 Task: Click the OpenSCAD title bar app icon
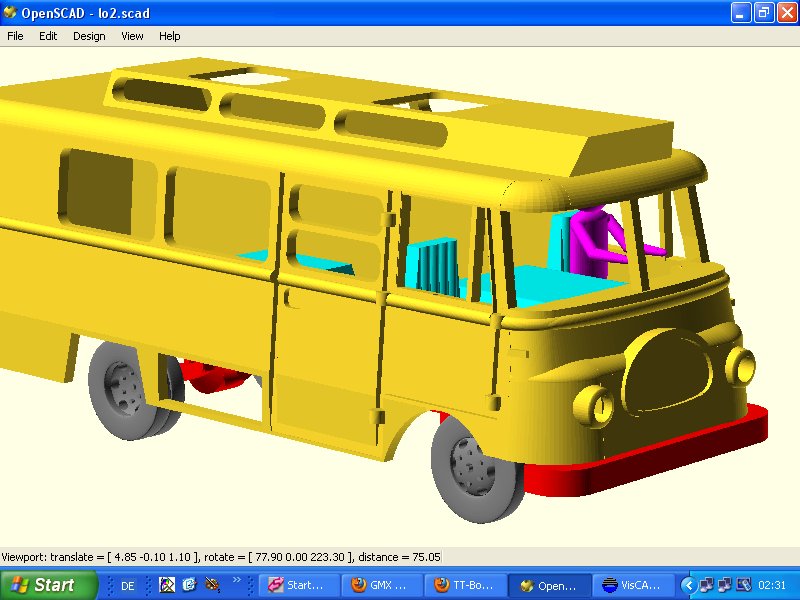11,12
